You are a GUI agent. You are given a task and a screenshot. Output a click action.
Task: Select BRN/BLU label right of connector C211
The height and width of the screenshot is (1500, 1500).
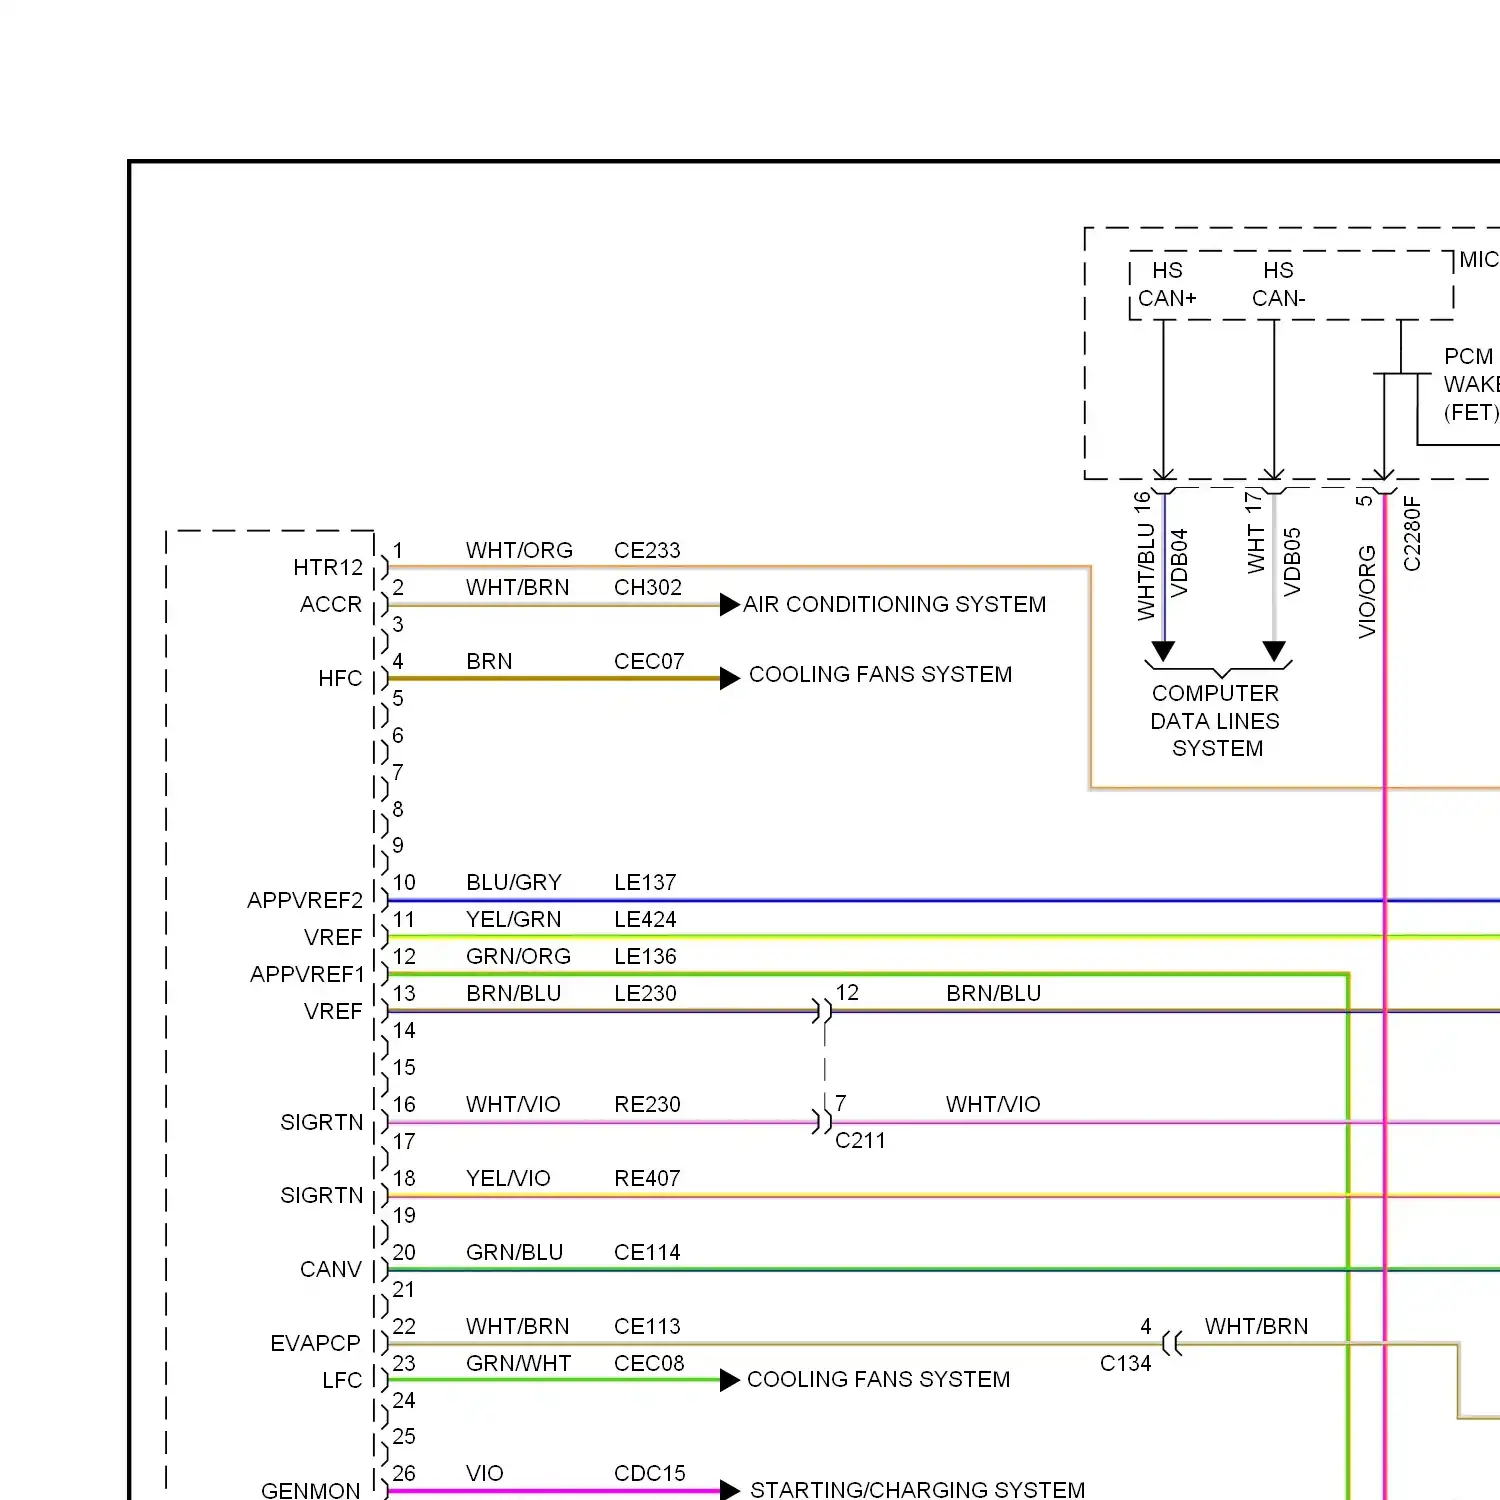[x=994, y=994]
